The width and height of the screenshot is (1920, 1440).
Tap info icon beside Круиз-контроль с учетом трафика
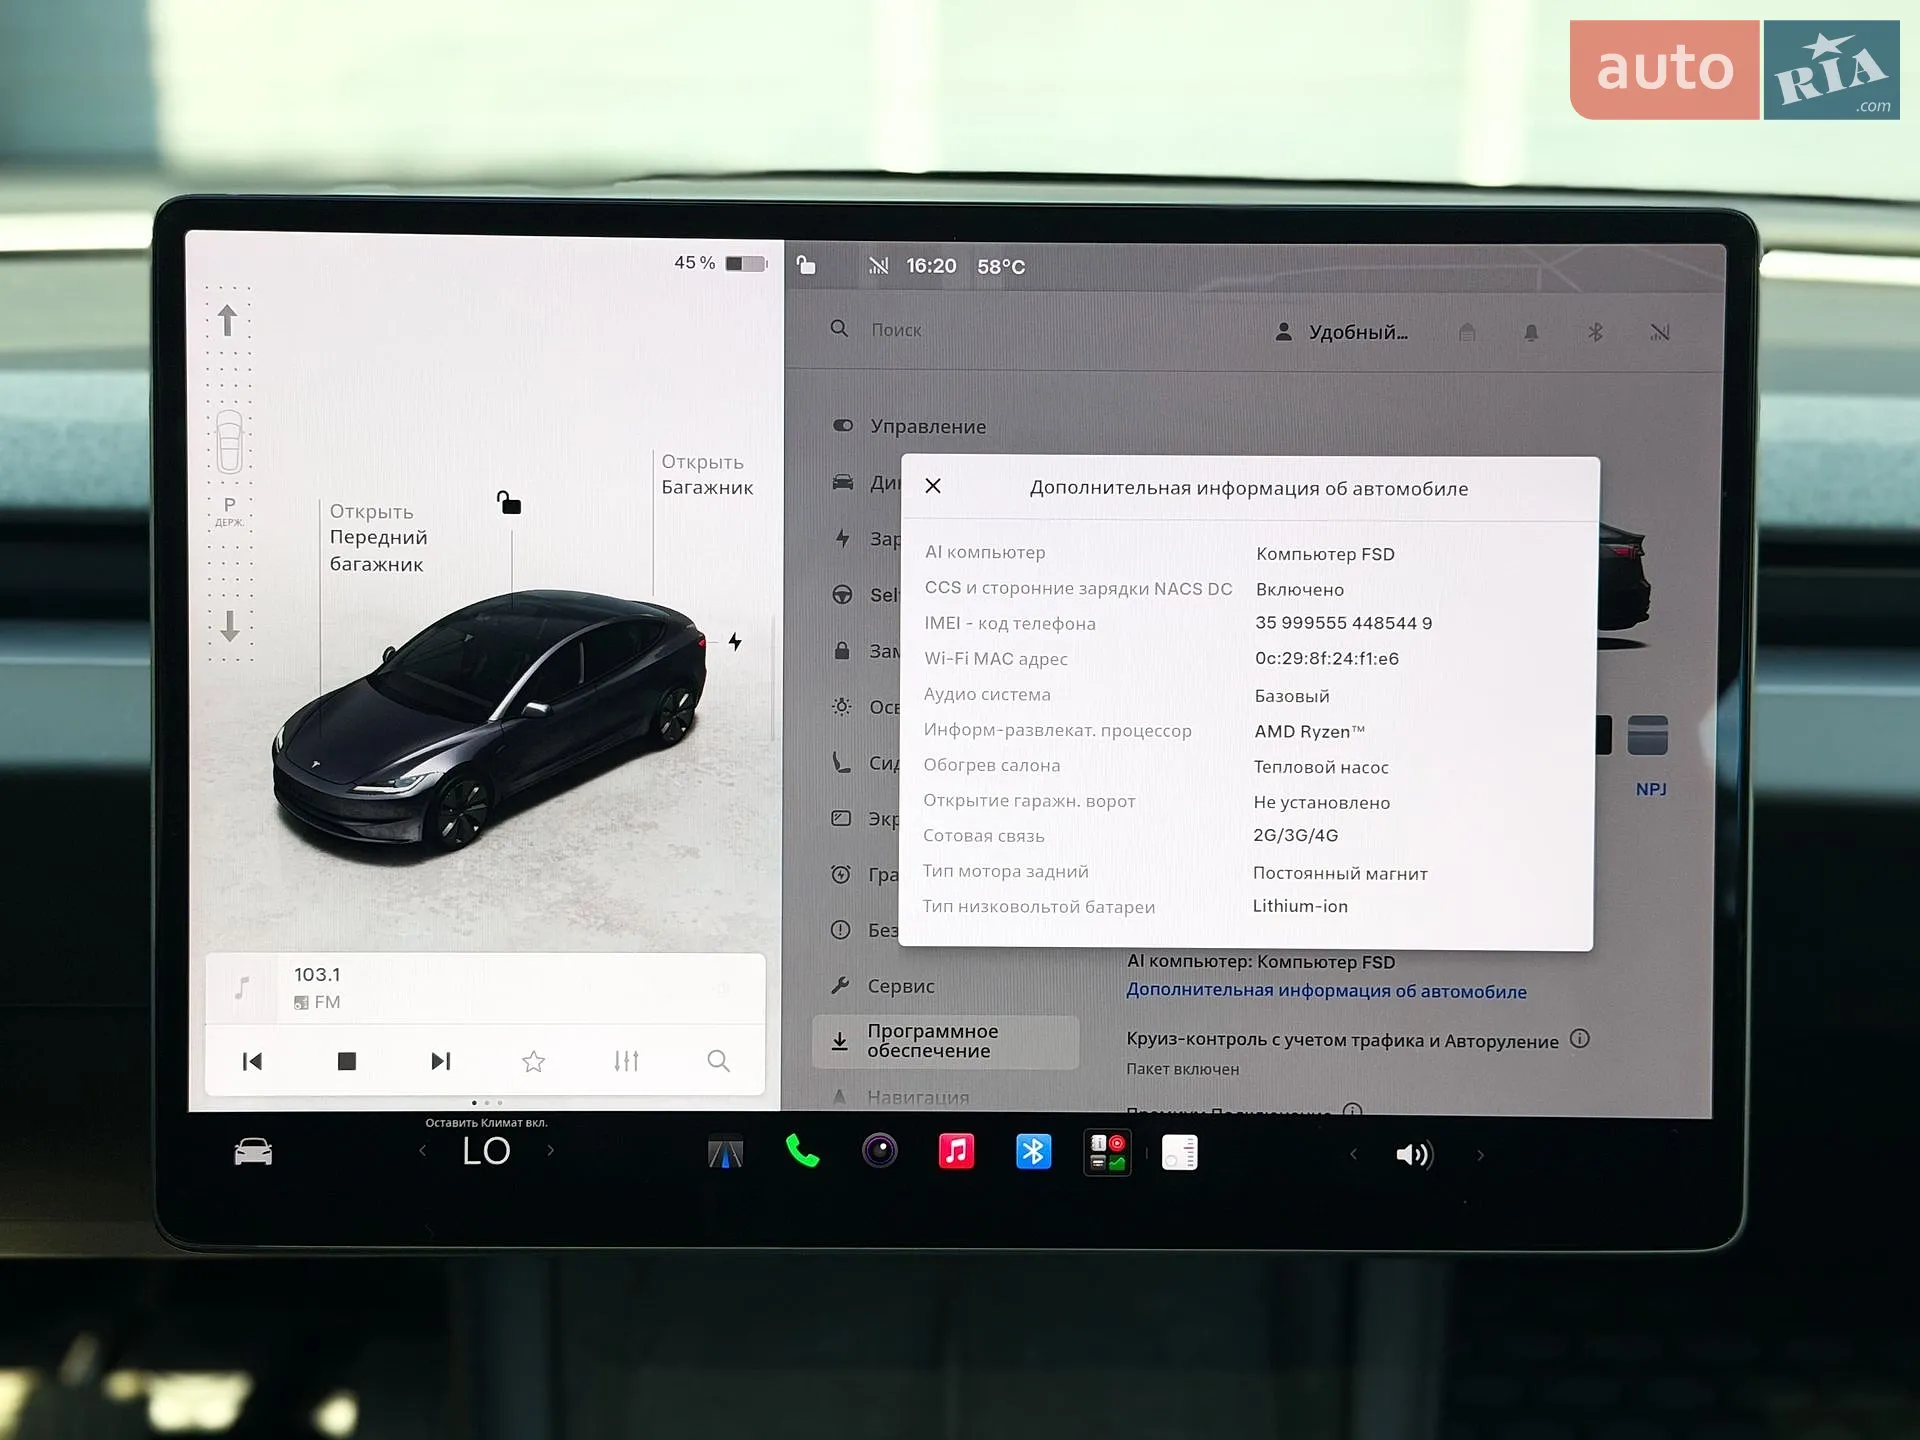(1580, 1038)
